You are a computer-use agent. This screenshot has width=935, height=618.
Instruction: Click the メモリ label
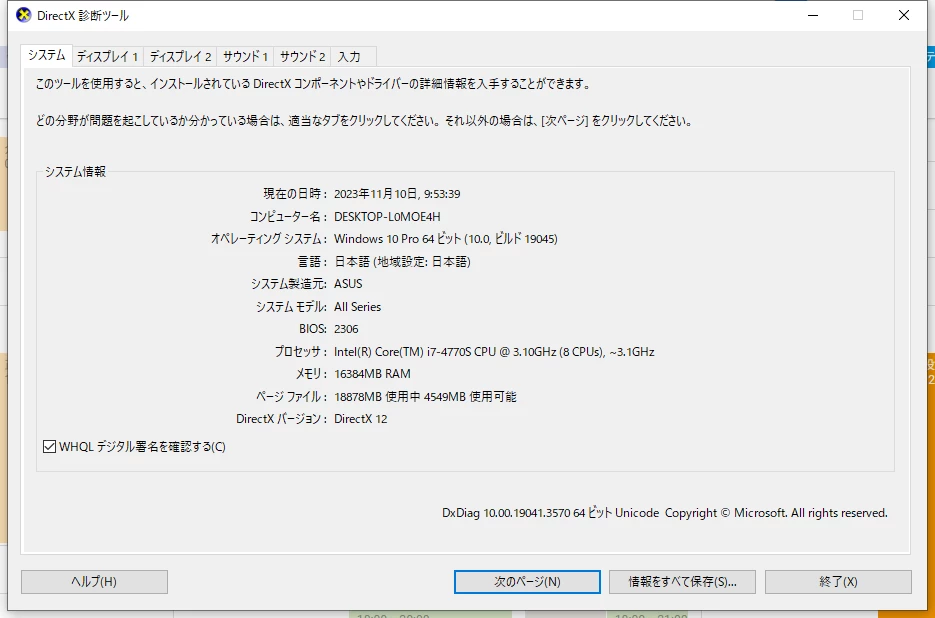click(x=312, y=374)
